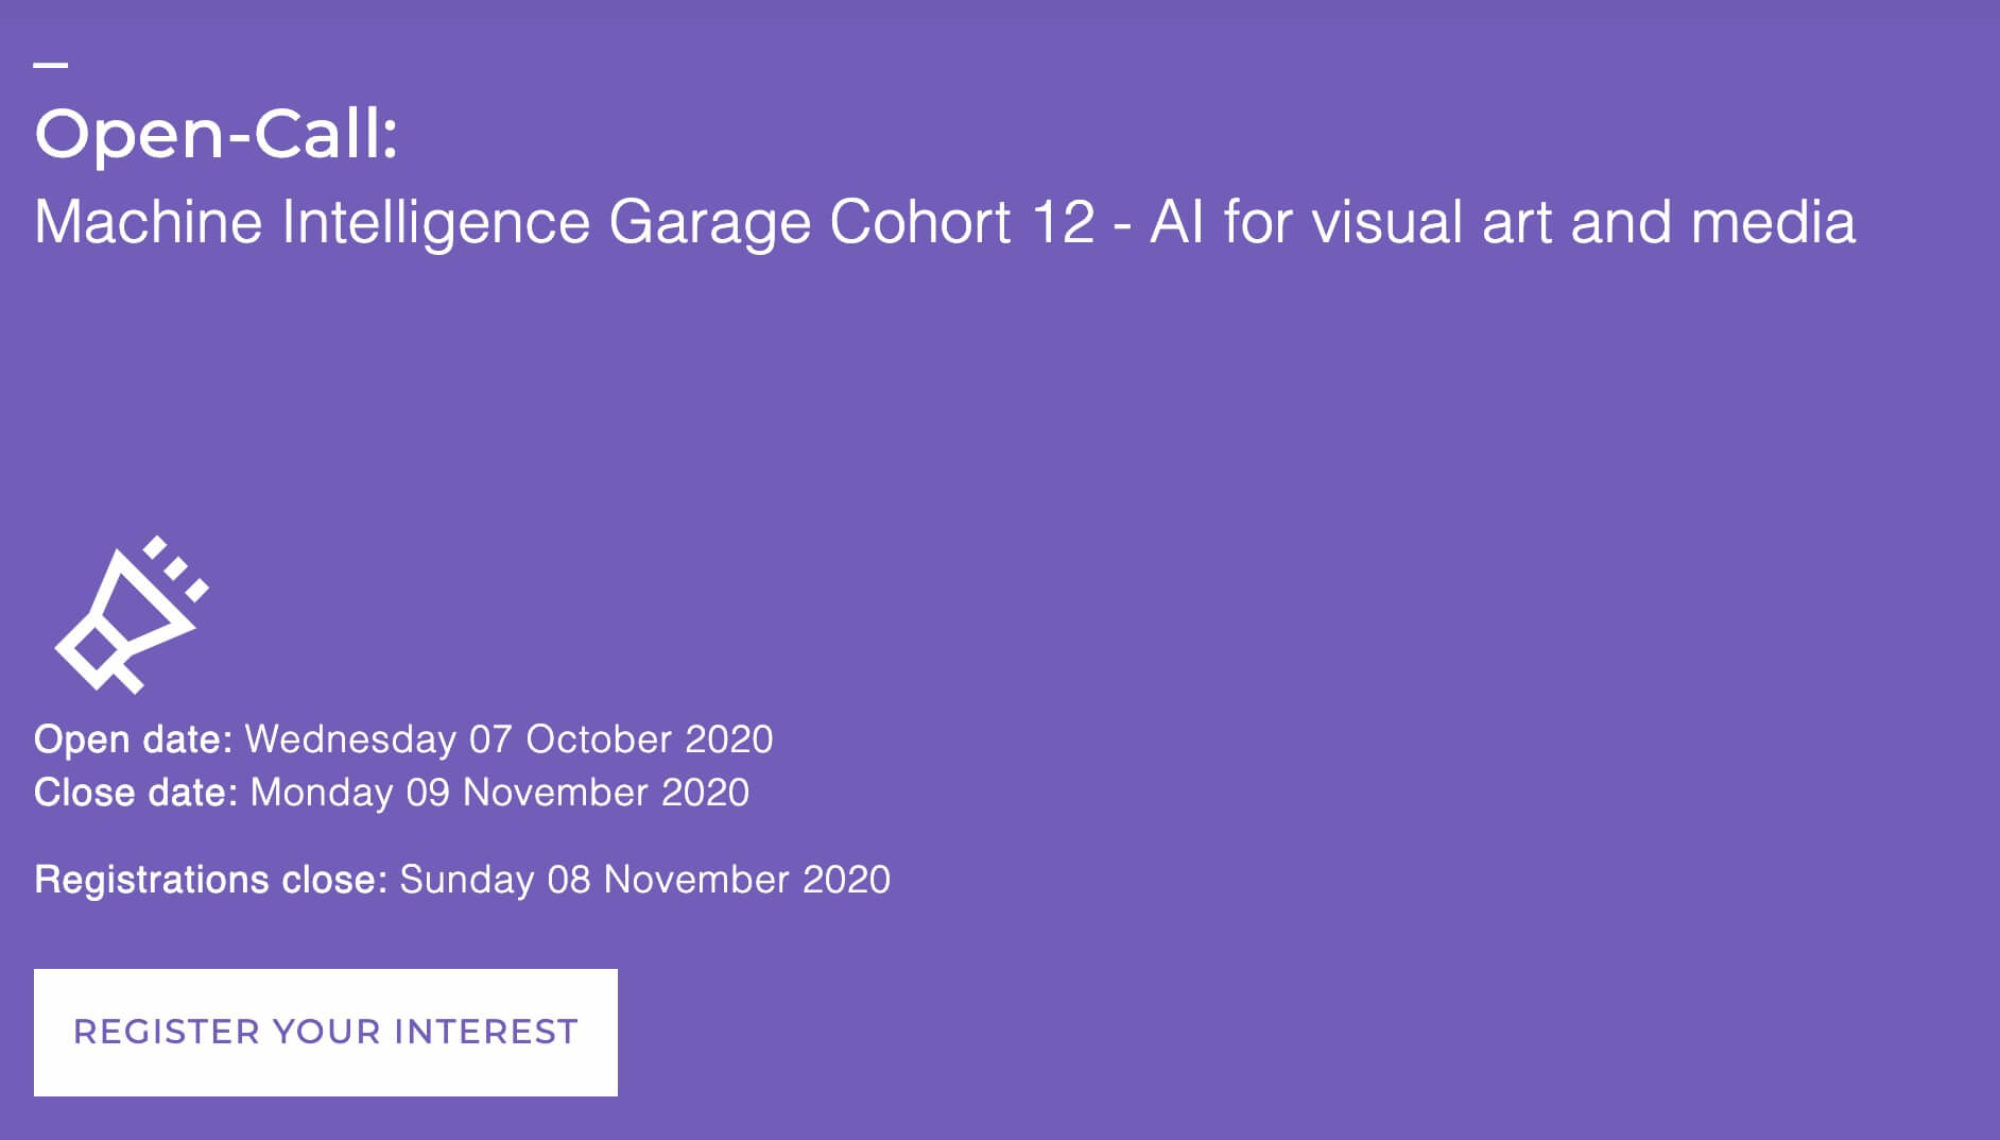Click the word Garage in the title
Screen dimensions: 2000x1140
pyautogui.click(x=710, y=224)
